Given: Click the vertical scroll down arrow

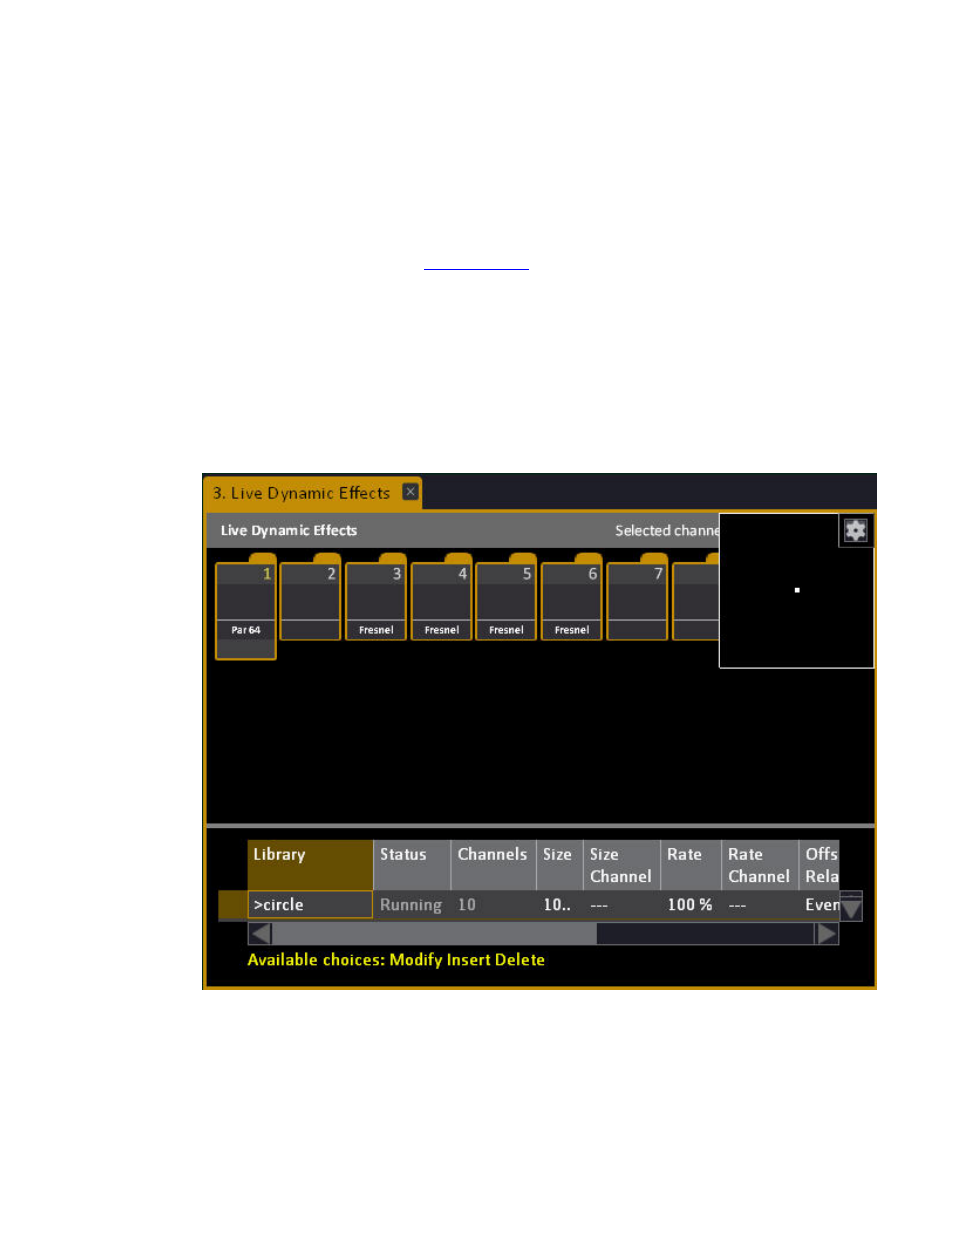Looking at the screenshot, I should point(851,907).
